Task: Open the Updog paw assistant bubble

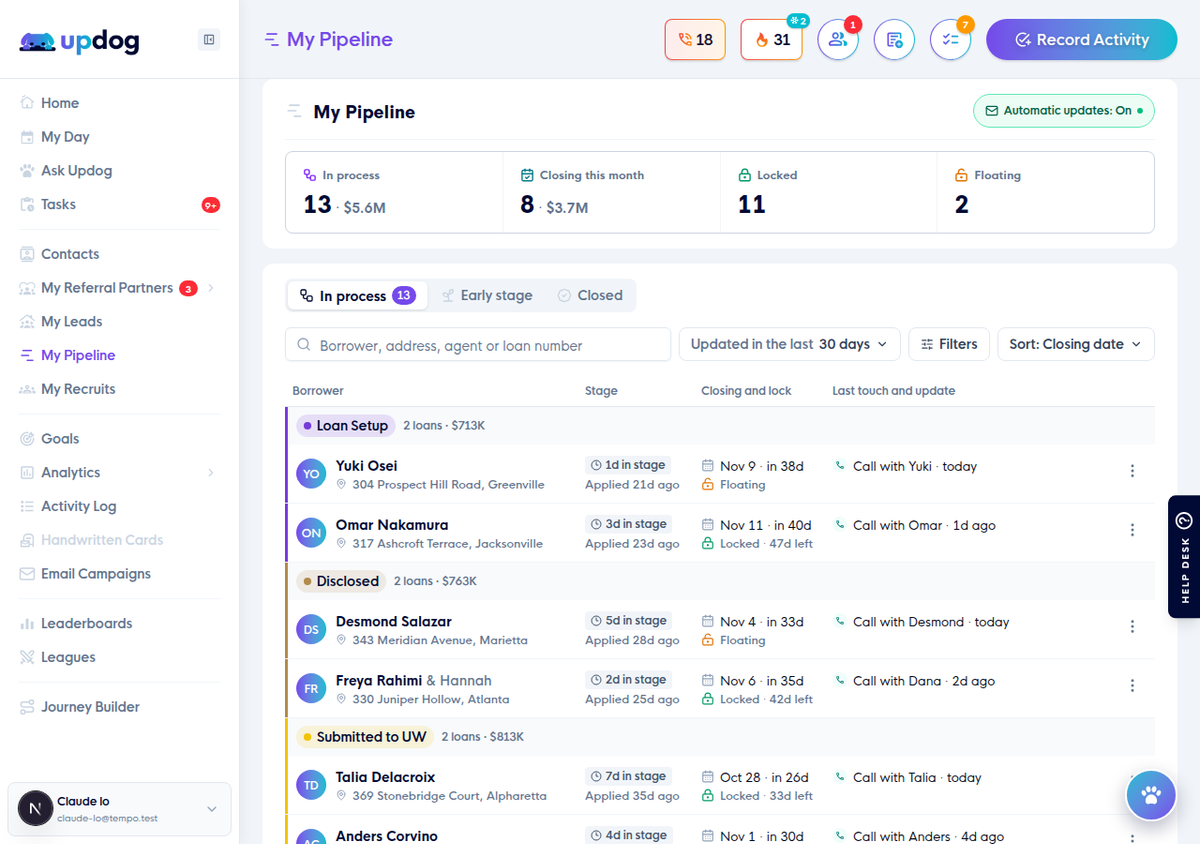Action: tap(1151, 796)
